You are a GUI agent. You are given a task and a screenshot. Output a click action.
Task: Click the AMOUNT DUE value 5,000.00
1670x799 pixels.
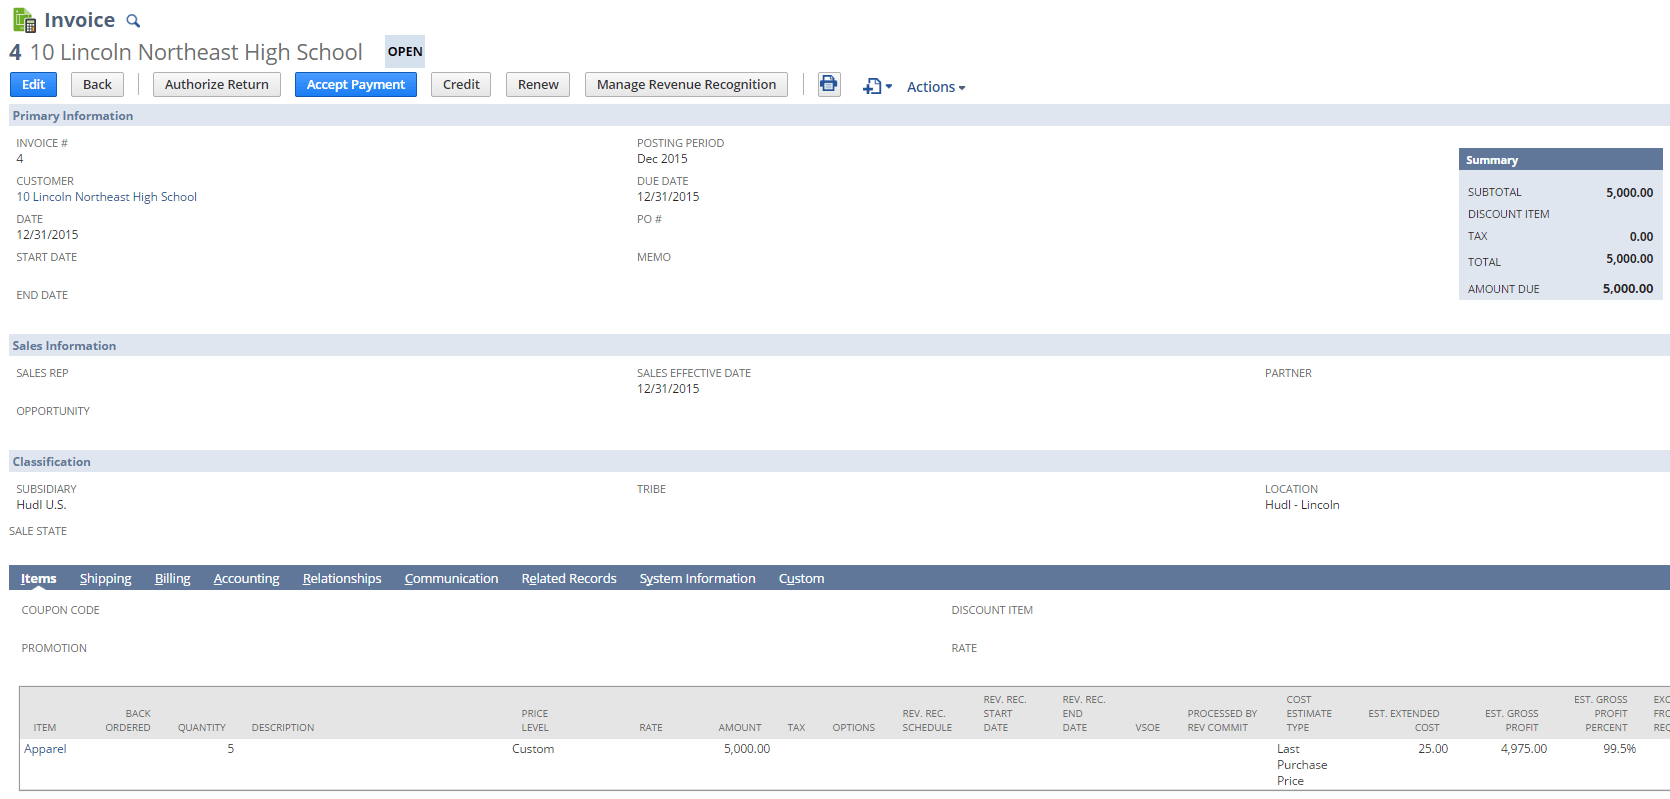tap(1628, 289)
